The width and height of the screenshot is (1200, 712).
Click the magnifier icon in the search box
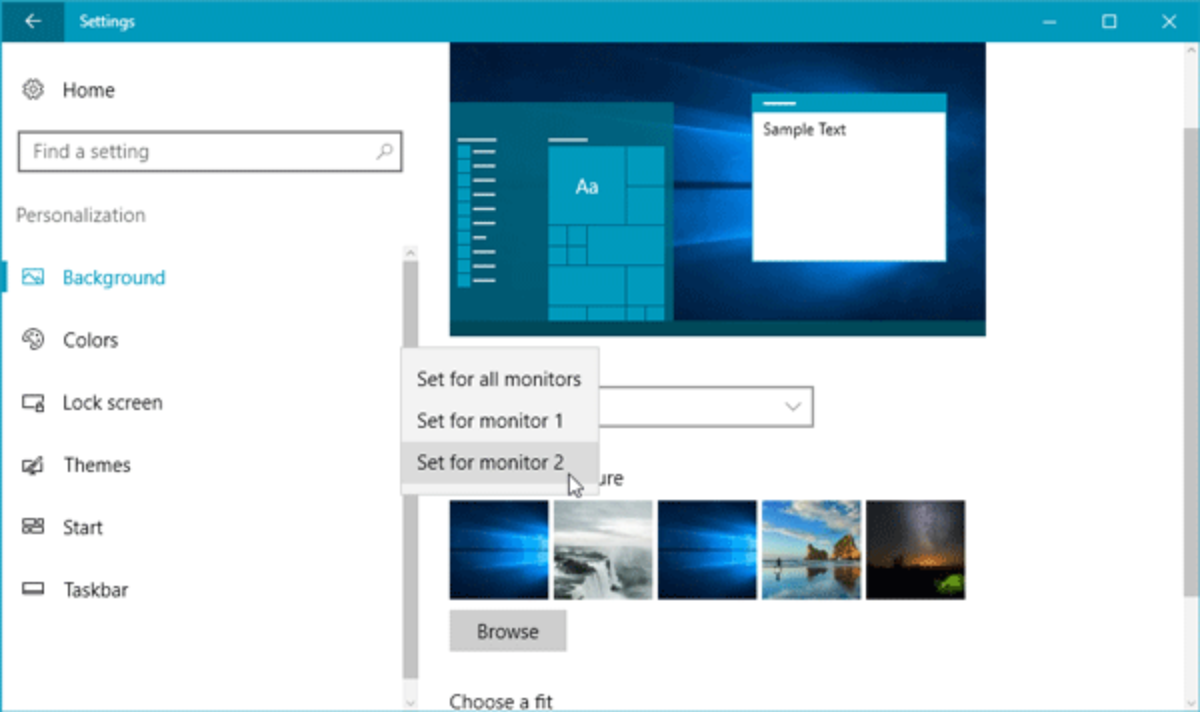(384, 152)
